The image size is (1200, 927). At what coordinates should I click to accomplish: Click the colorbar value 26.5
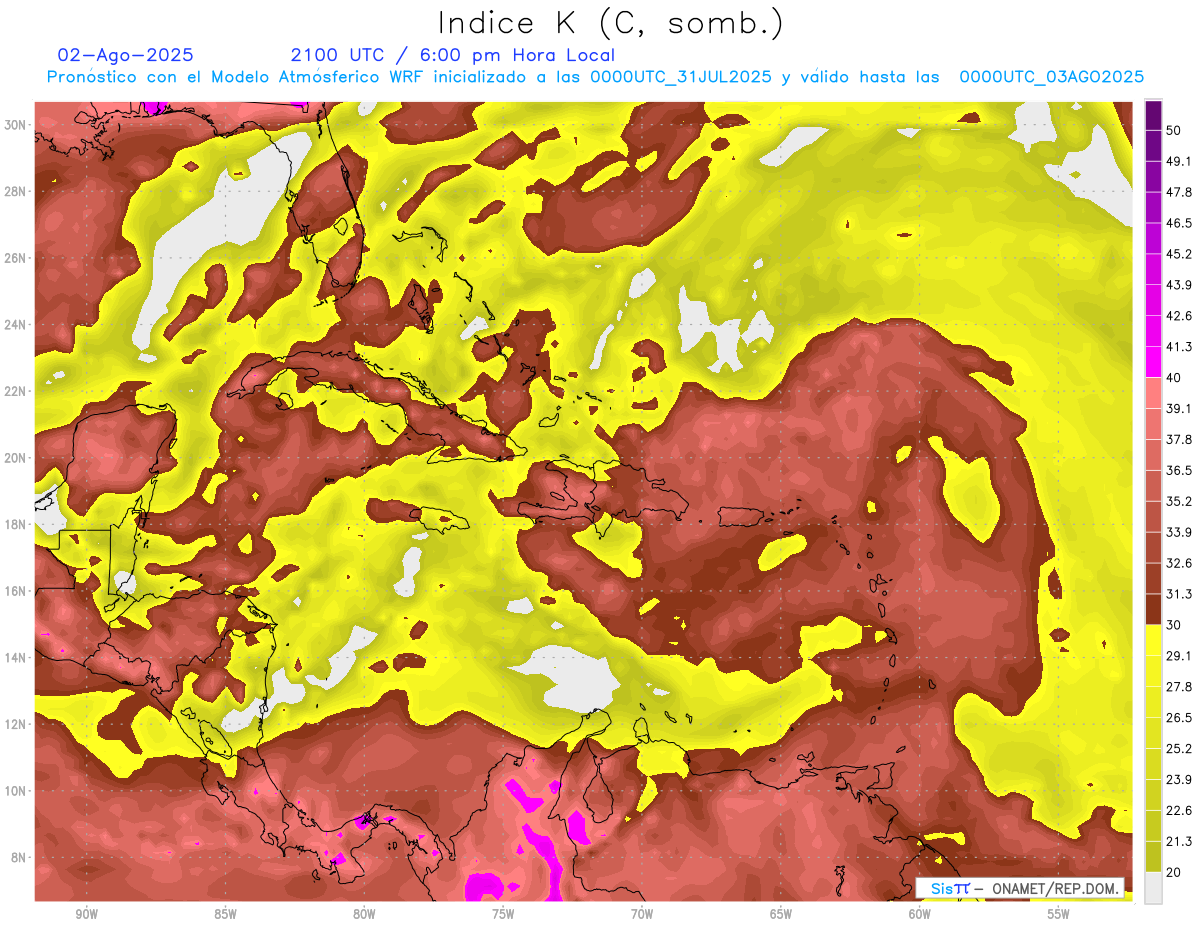click(1179, 718)
